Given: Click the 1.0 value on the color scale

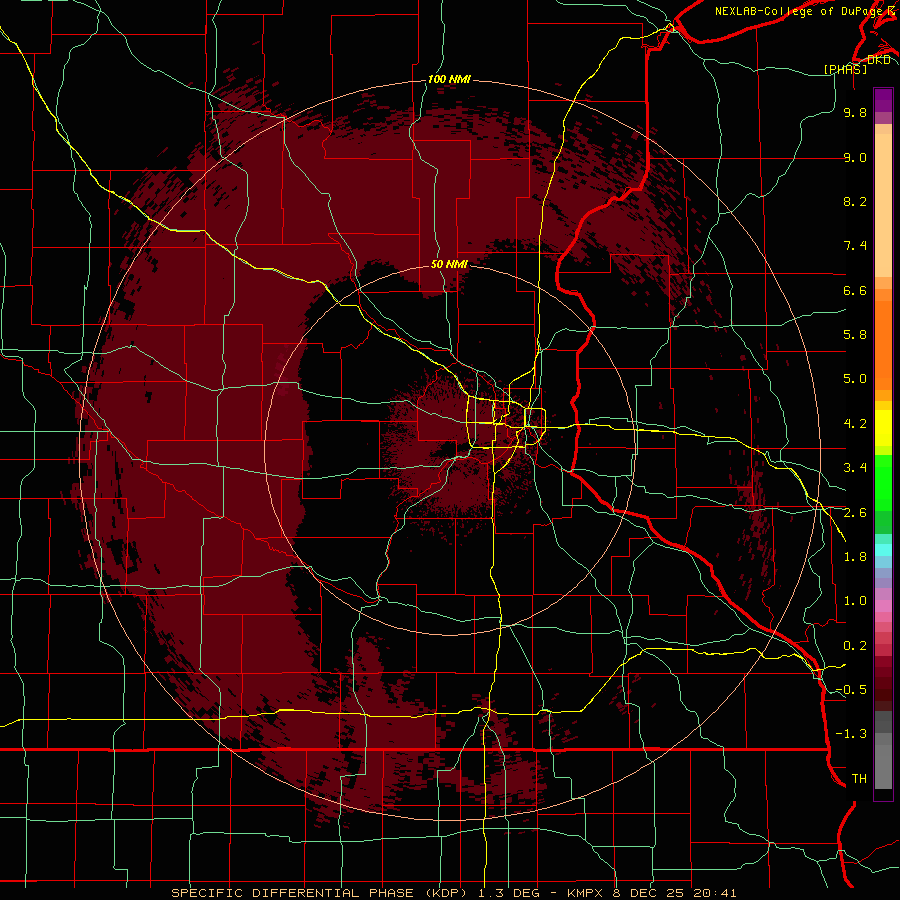Looking at the screenshot, I should pos(855,601).
